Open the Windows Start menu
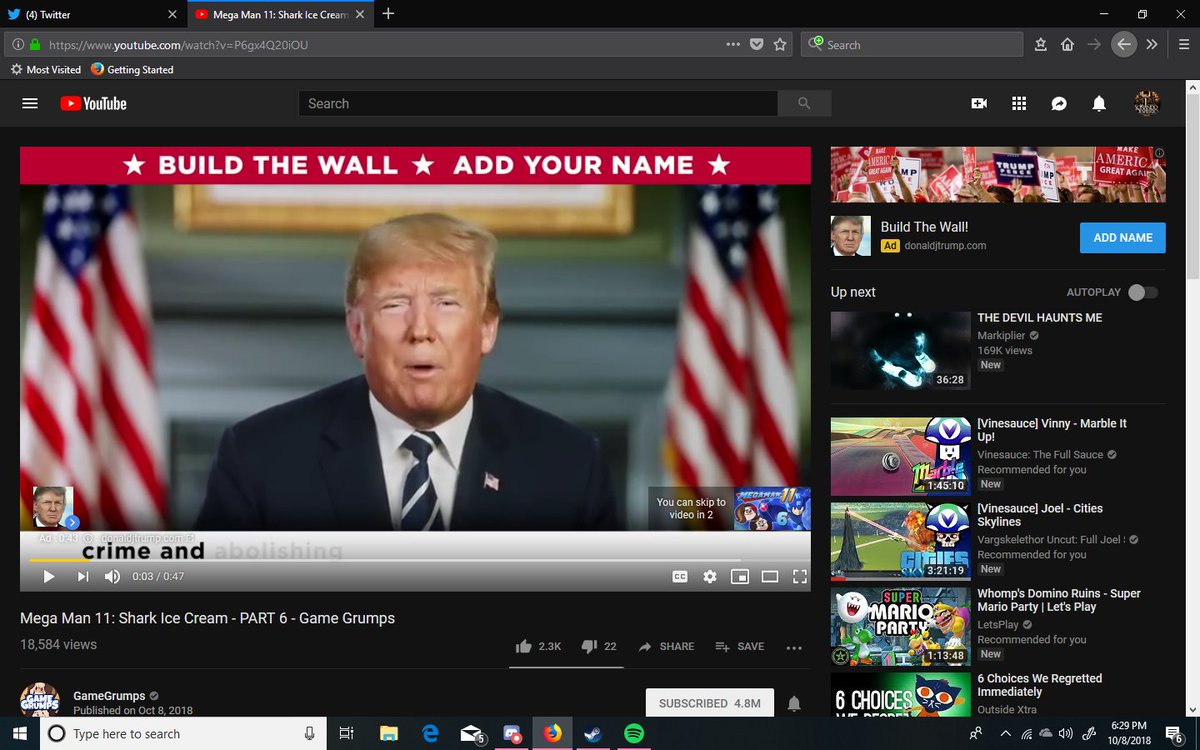 tap(20, 733)
